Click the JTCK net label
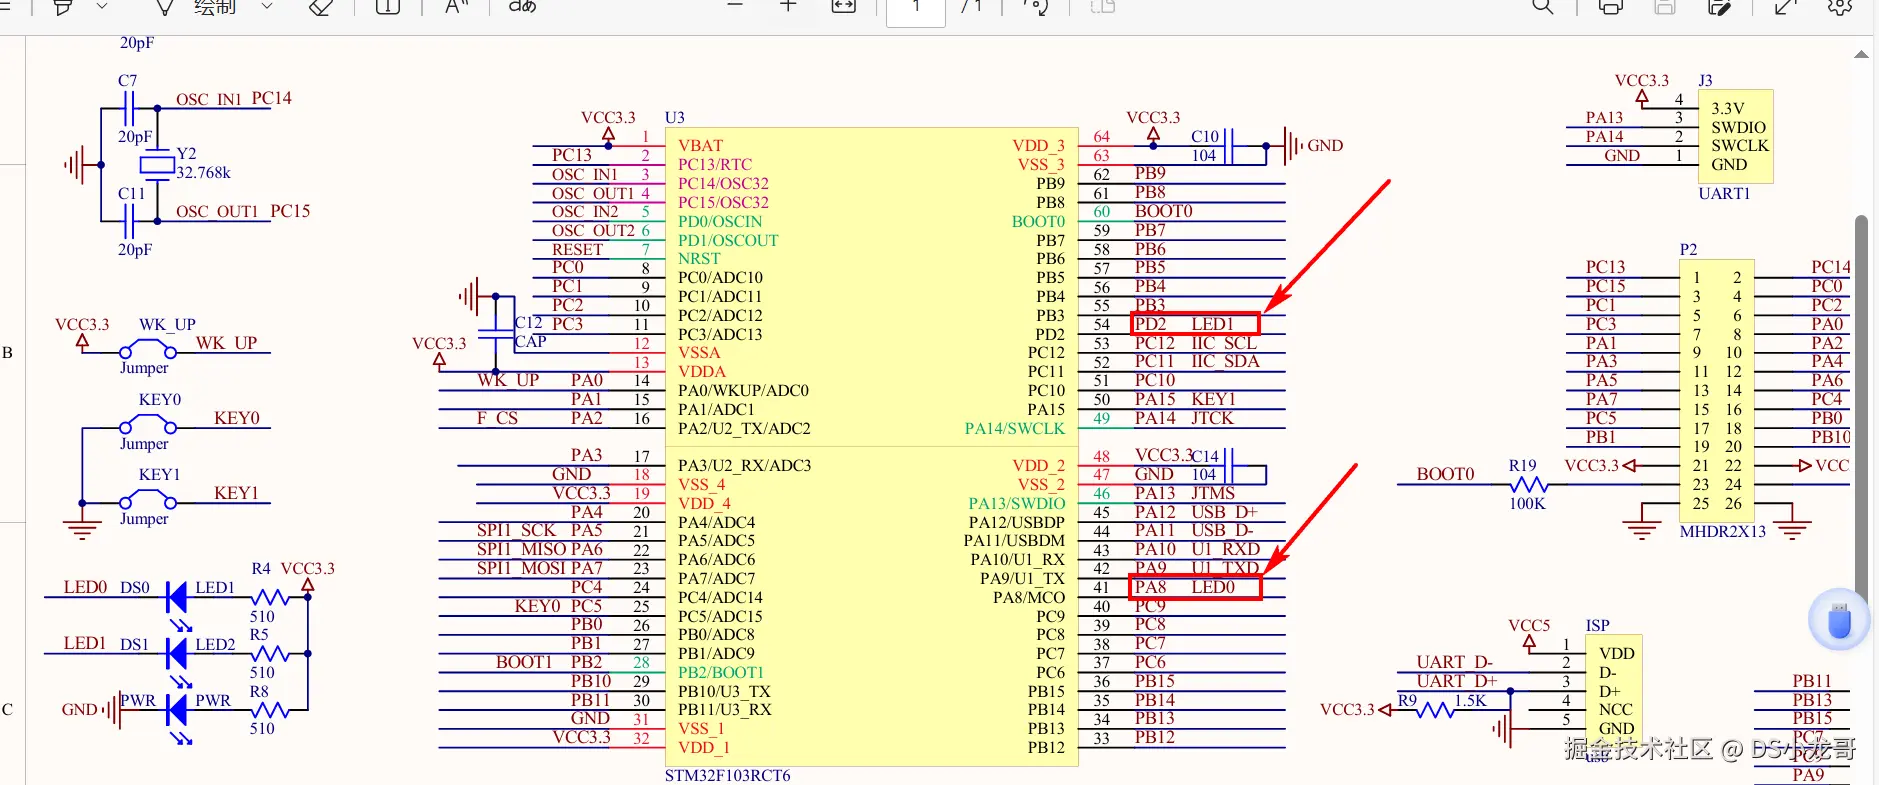Image resolution: width=1879 pixels, height=785 pixels. pyautogui.click(x=1212, y=418)
